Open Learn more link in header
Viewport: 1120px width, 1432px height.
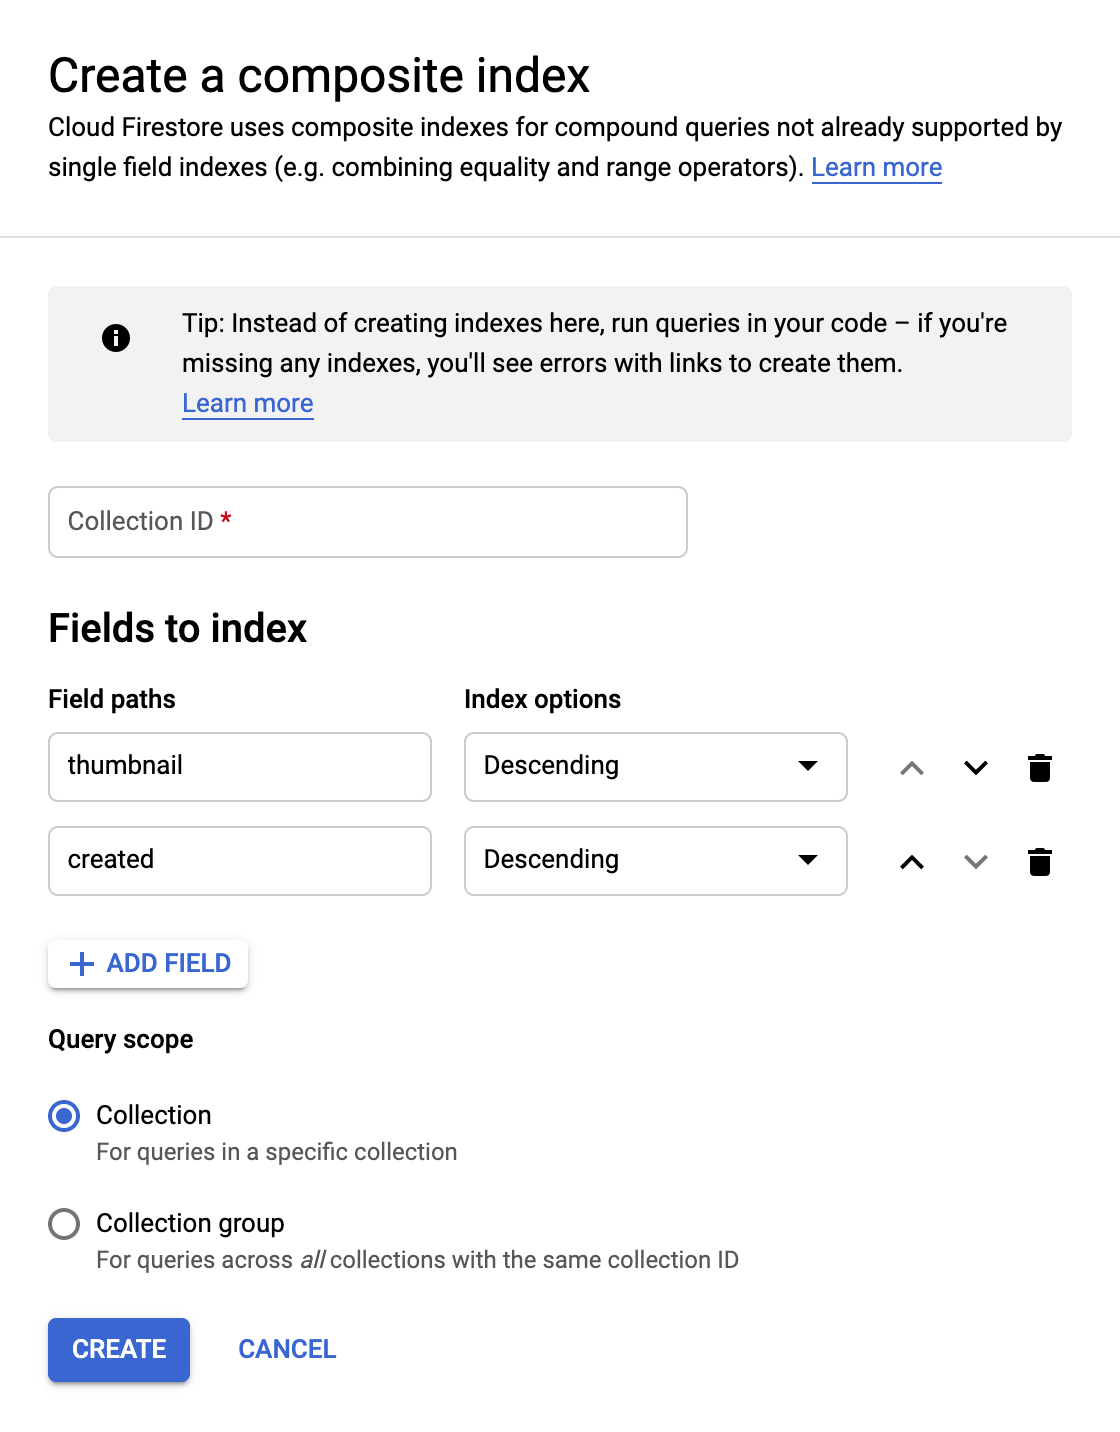[x=876, y=167]
